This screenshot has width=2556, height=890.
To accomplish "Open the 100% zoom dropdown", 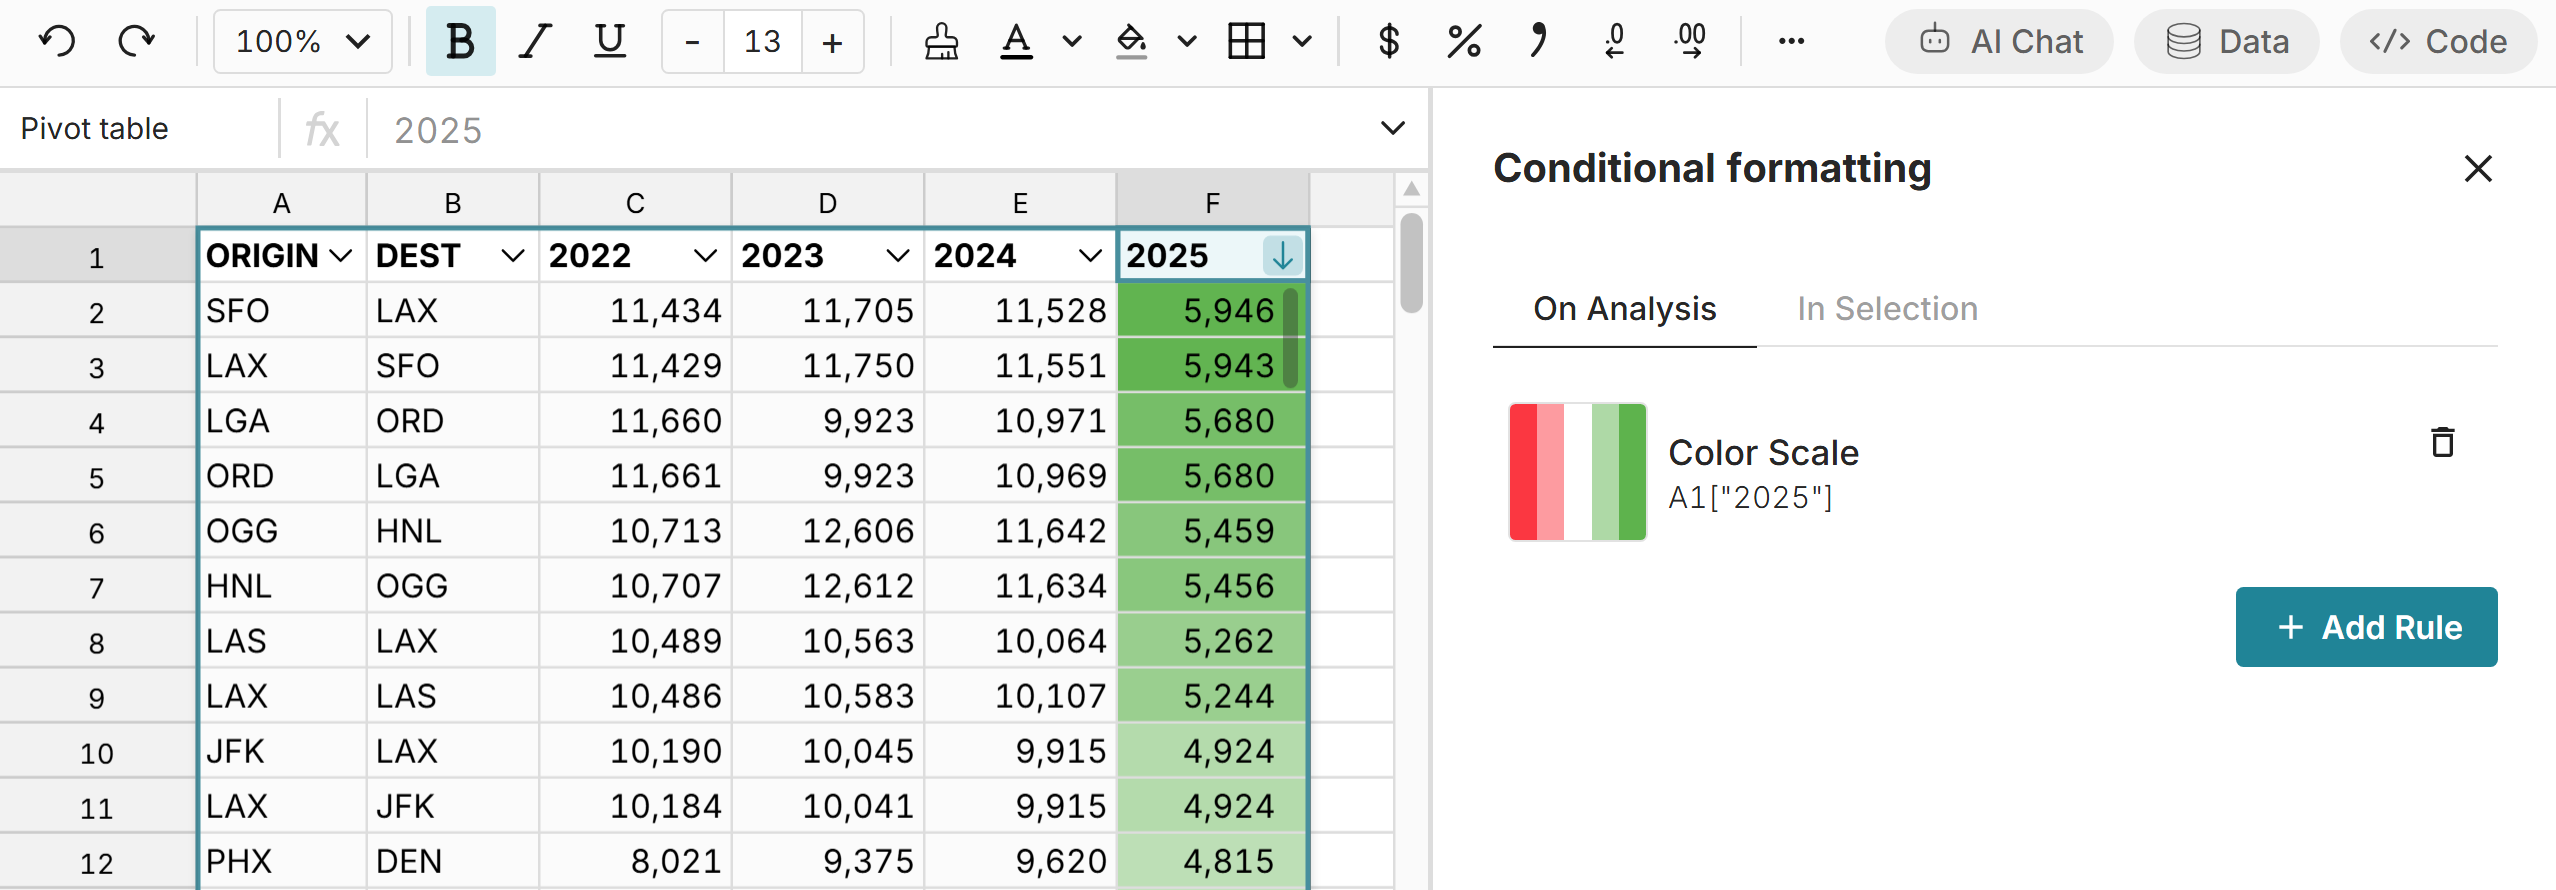I will pyautogui.click(x=302, y=41).
